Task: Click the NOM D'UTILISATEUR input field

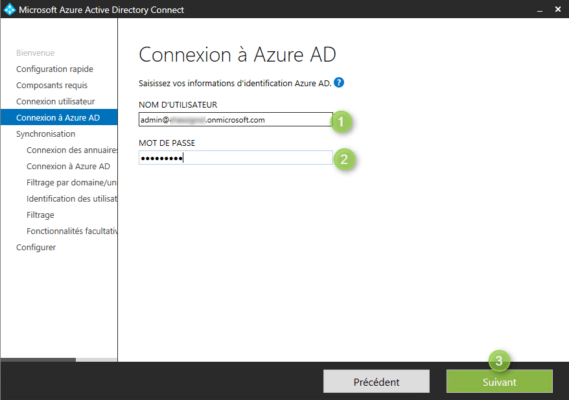Action: (x=235, y=120)
